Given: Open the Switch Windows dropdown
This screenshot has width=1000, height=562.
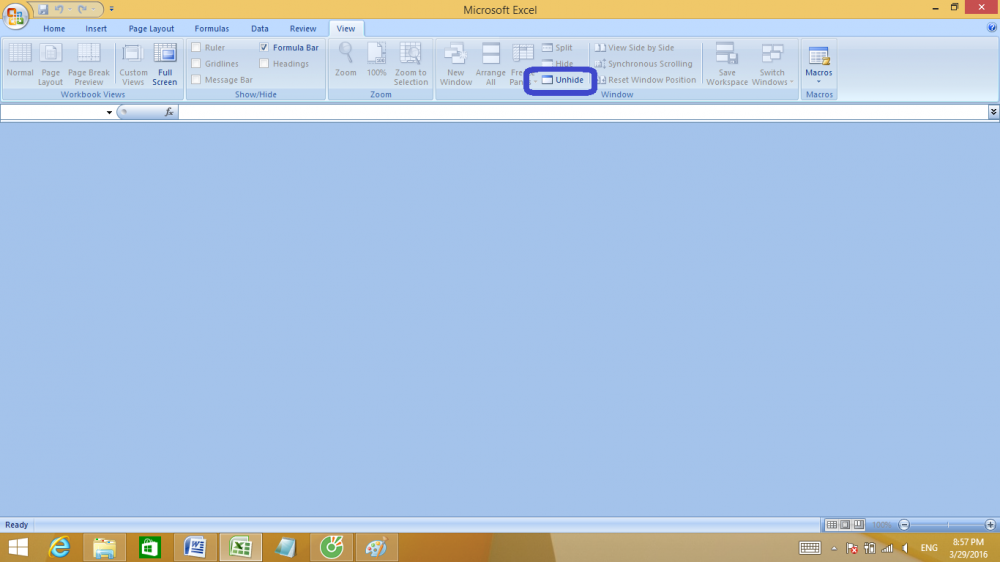Looking at the screenshot, I should [772, 64].
